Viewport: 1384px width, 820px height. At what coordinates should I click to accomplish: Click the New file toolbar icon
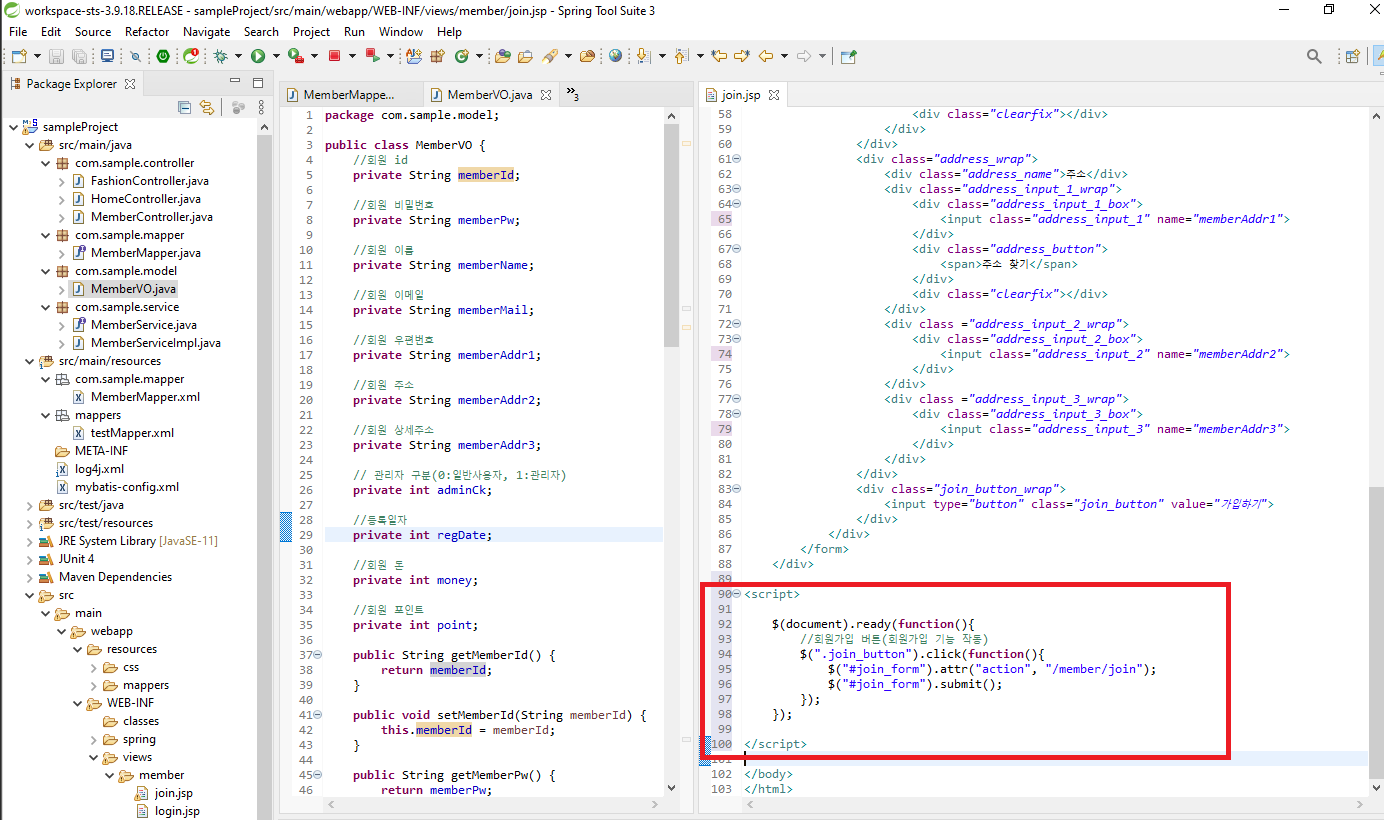point(19,57)
